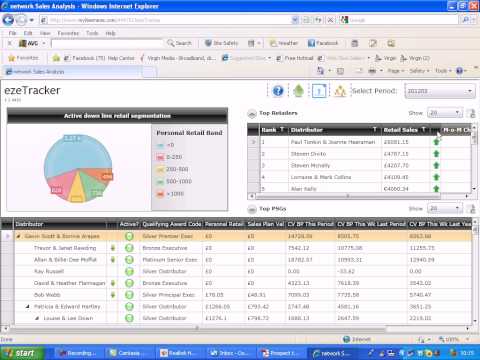This screenshot has height=360, width=480.
Task: Select the Lorraine & Mark Collins row
Action: click(x=360, y=177)
